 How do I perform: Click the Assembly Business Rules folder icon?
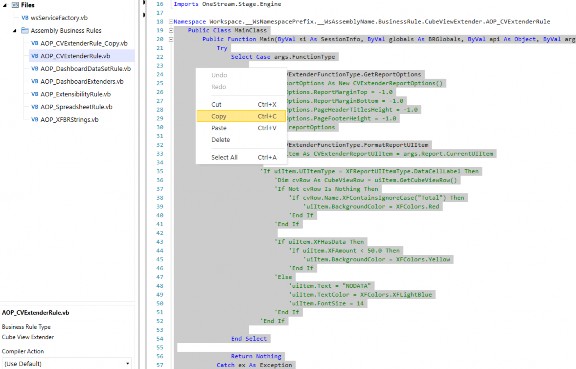click(25, 31)
